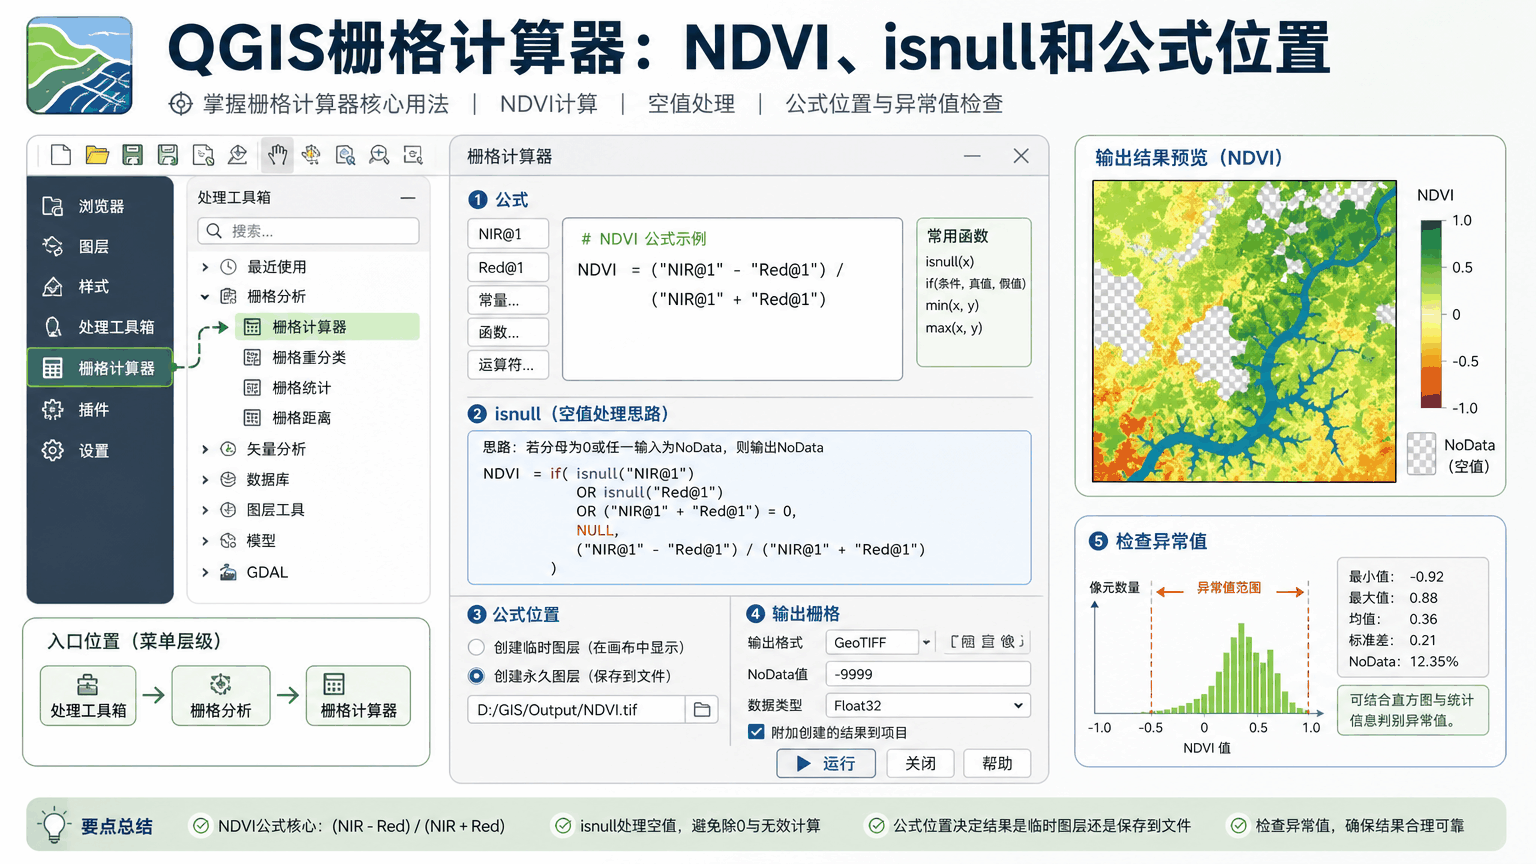Click the New project blank page icon
The width and height of the screenshot is (1536, 864).
point(61,155)
